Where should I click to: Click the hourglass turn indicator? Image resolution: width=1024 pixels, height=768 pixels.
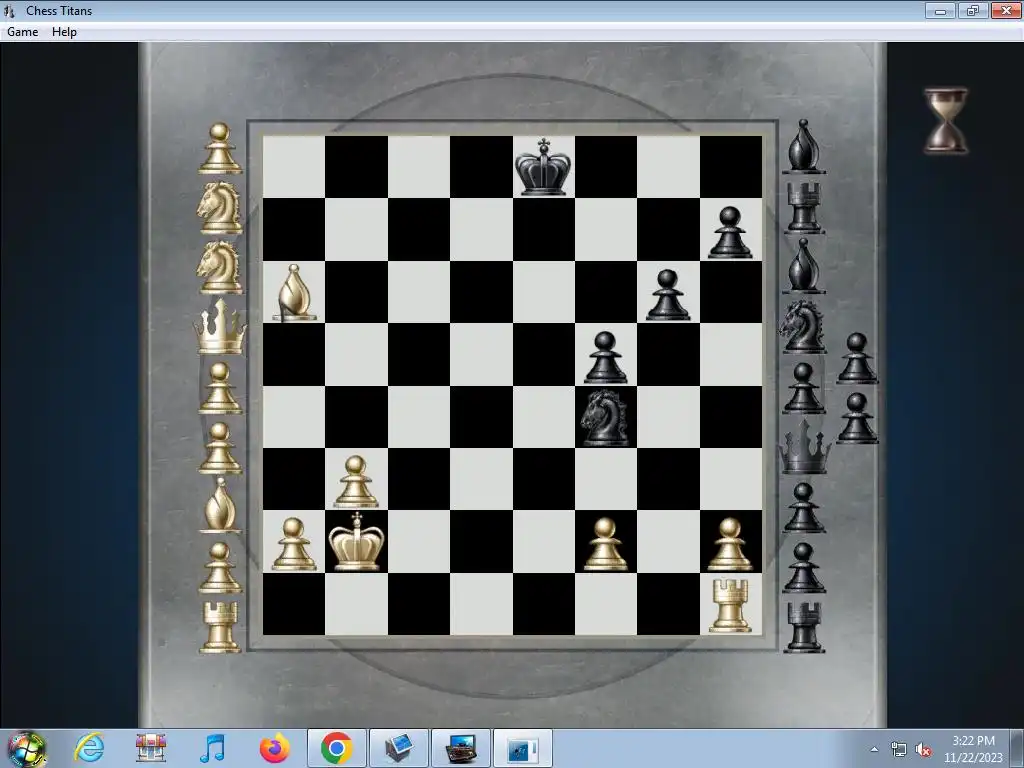946,121
